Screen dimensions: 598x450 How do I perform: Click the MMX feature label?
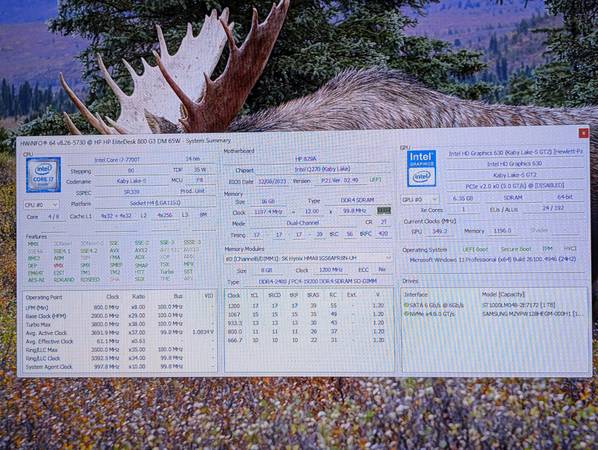[33, 244]
